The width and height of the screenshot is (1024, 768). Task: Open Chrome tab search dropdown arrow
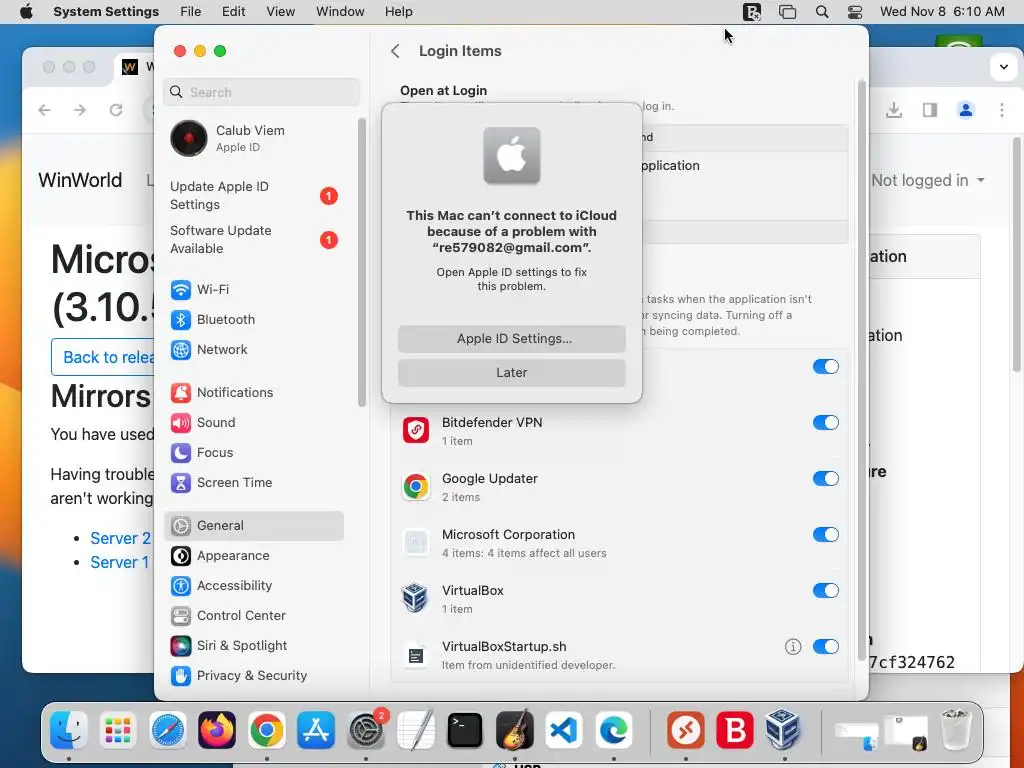click(x=1004, y=67)
